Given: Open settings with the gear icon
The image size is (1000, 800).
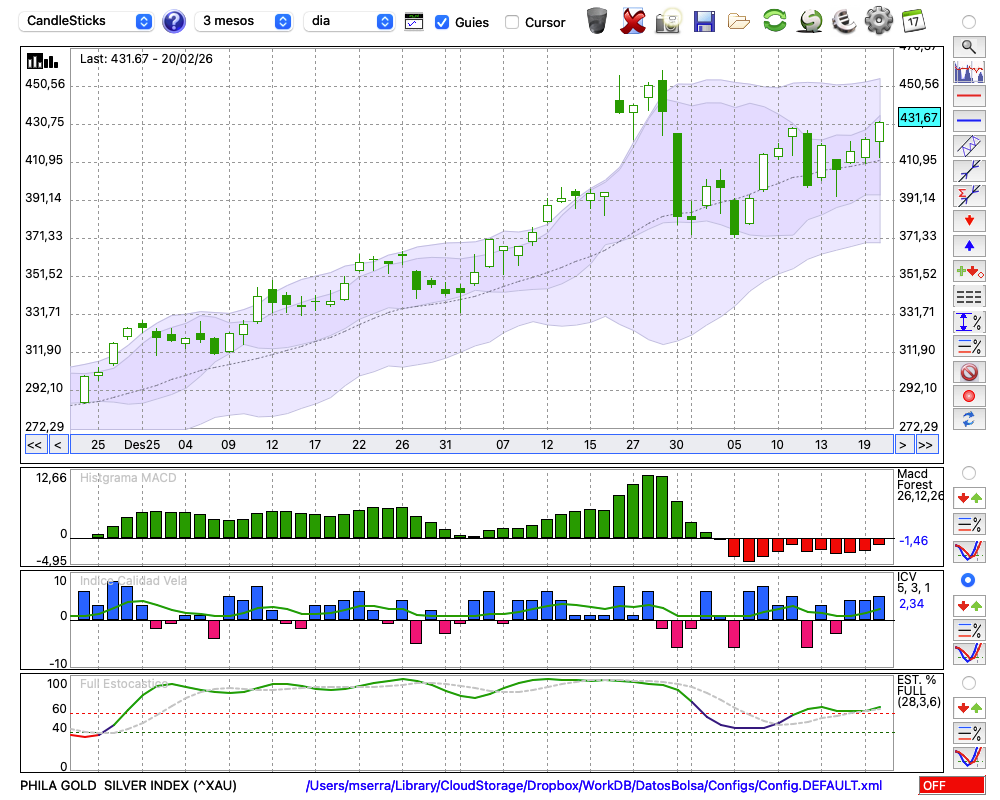Looking at the screenshot, I should 878,20.
